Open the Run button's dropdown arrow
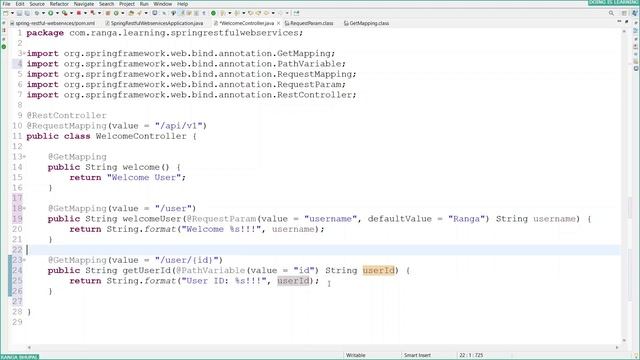The image size is (640, 360). (x=57, y=13)
